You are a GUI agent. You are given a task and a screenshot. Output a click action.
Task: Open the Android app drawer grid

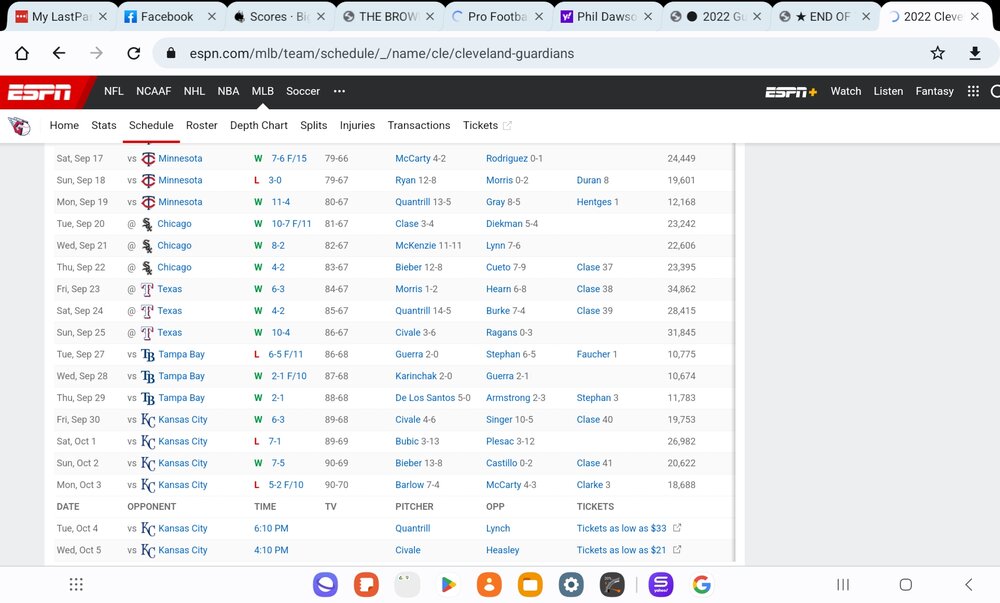click(76, 585)
